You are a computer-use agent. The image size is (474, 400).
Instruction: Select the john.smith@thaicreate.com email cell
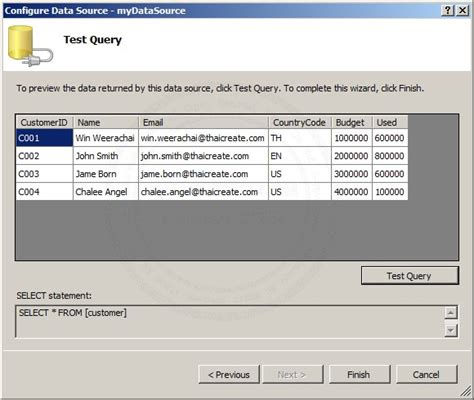click(x=203, y=156)
